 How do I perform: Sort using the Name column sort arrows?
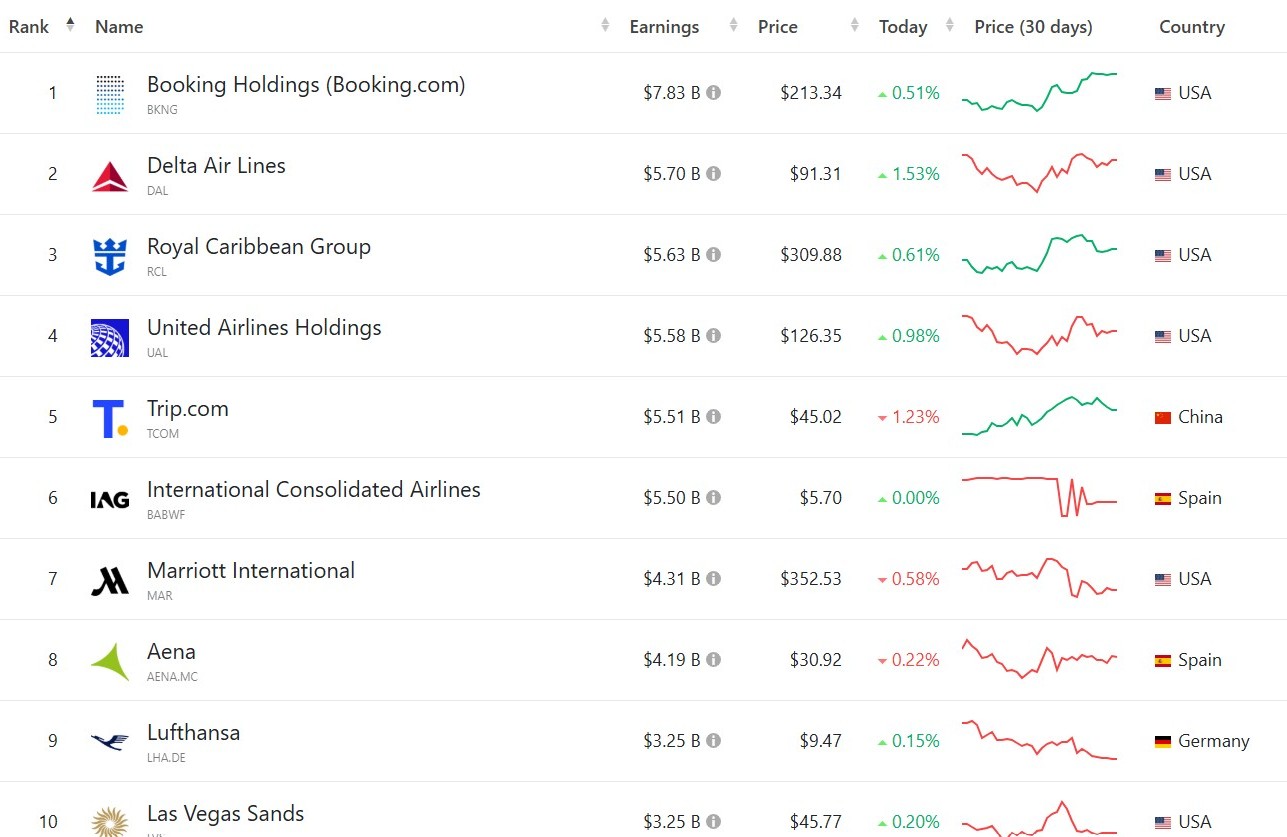(605, 26)
